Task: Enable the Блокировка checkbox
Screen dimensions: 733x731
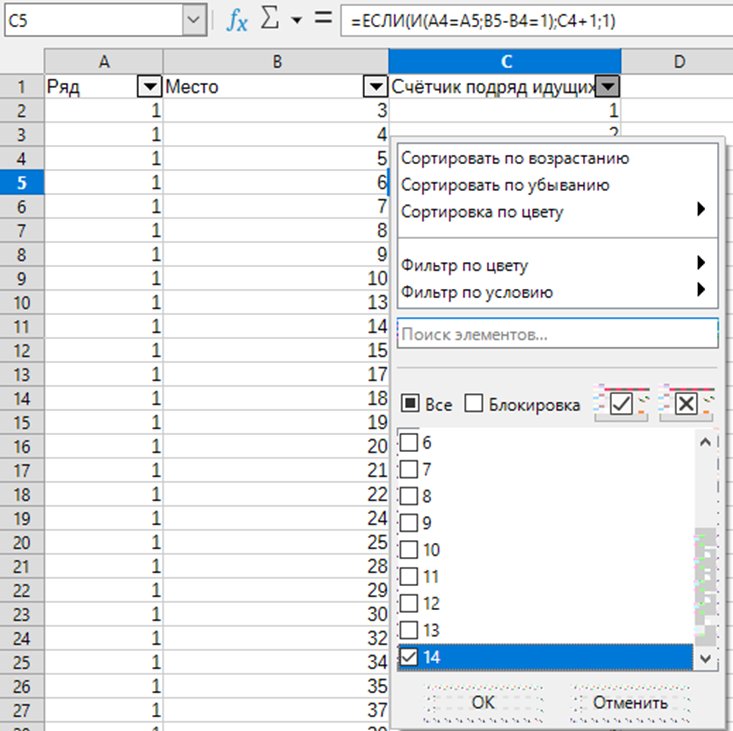Action: coord(475,405)
